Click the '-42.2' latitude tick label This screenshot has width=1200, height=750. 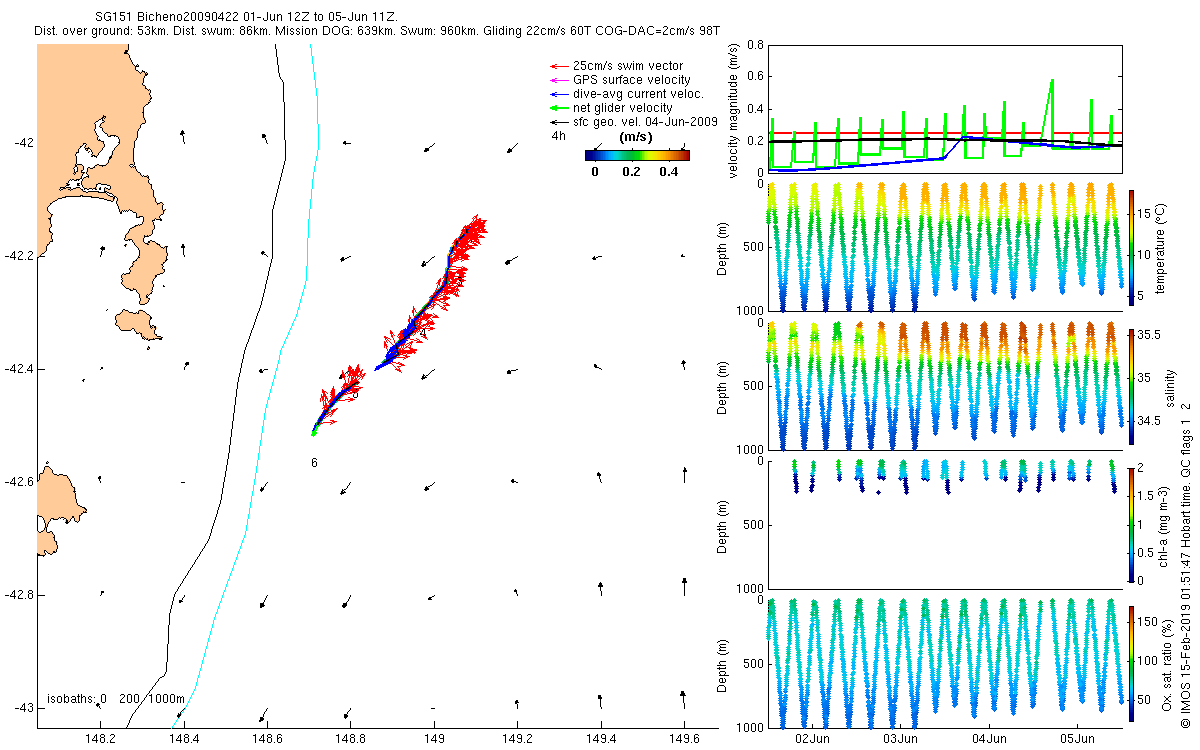pyautogui.click(x=20, y=256)
